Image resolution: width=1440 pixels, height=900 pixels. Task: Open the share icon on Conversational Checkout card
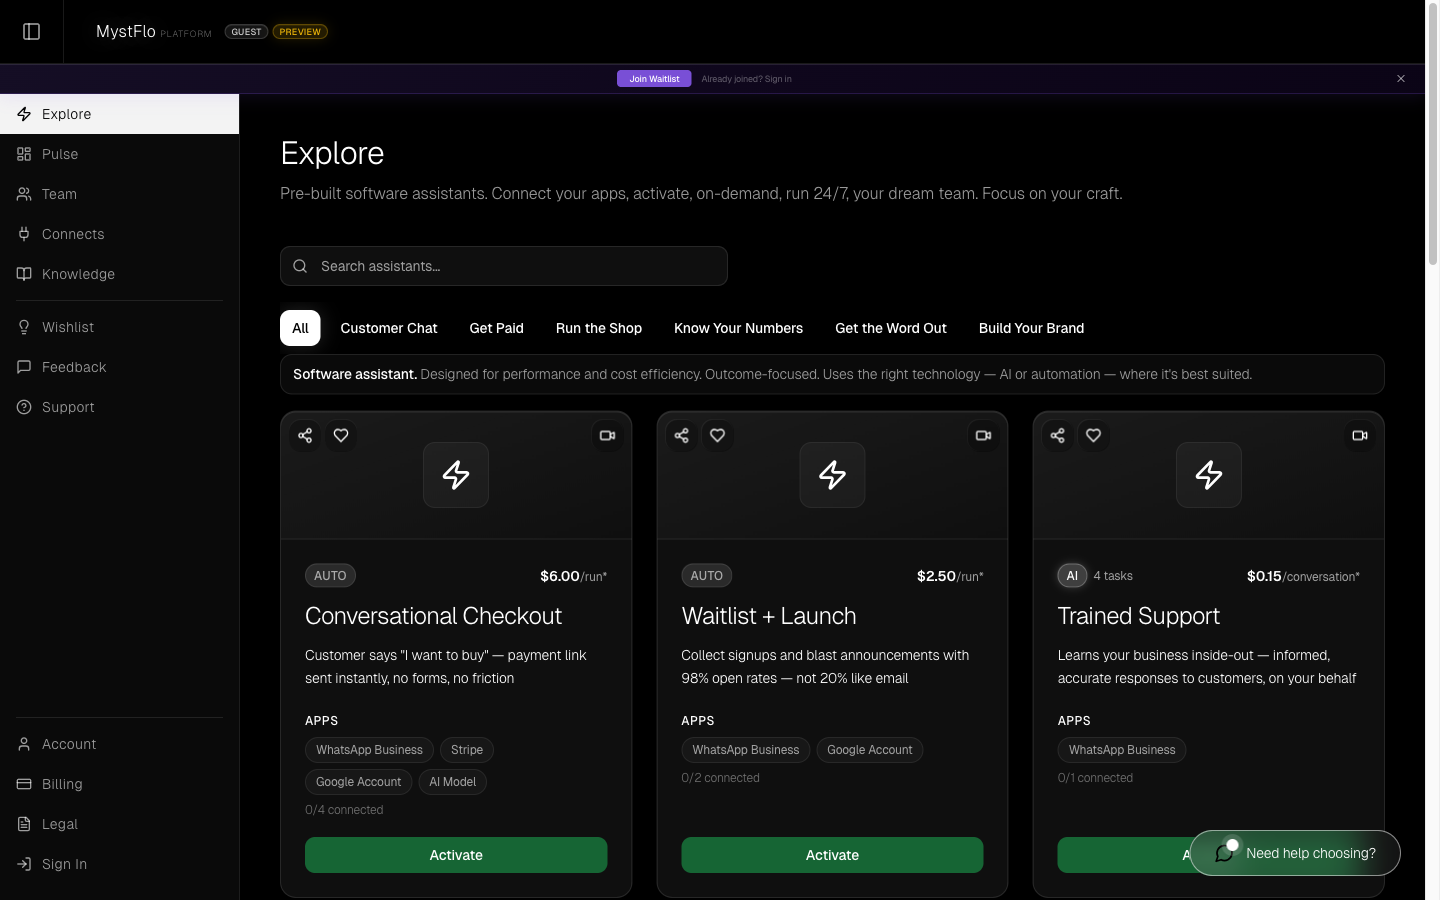coord(305,435)
